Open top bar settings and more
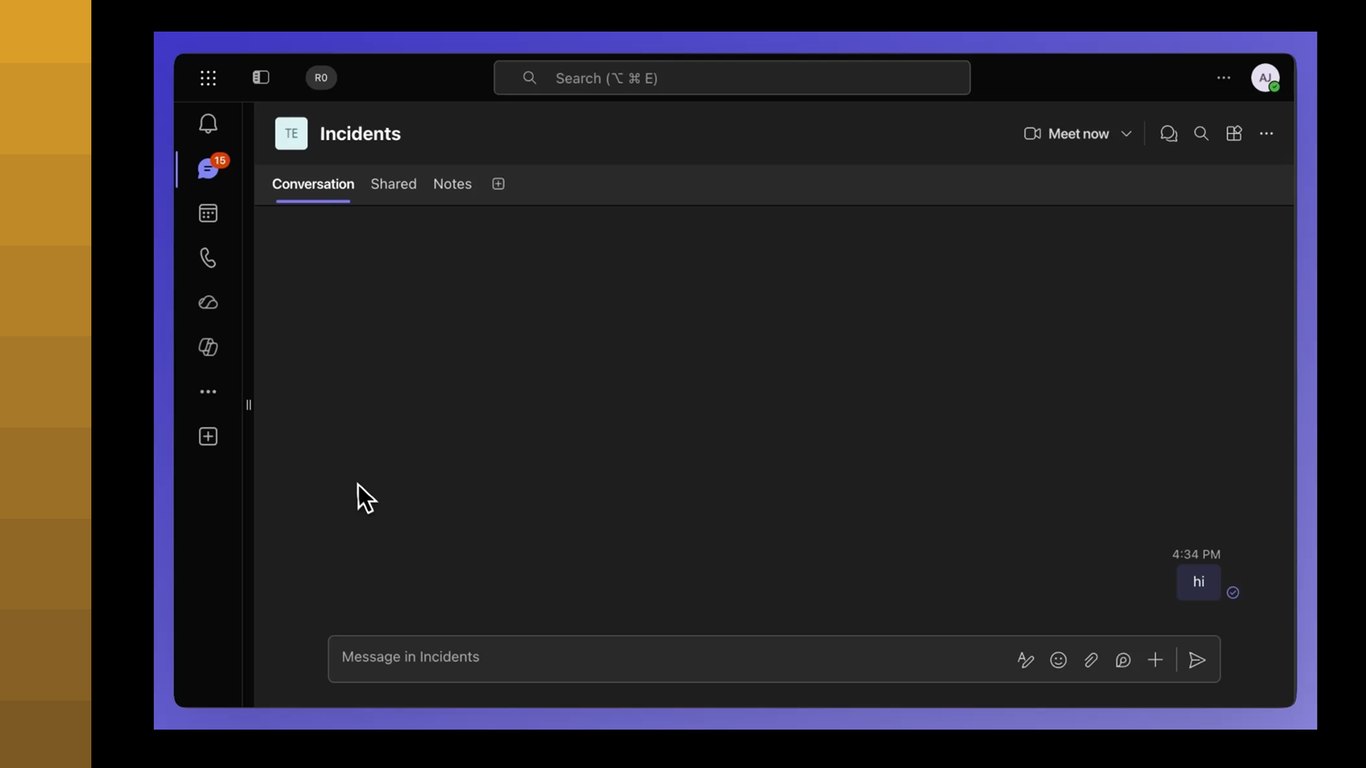Viewport: 1366px width, 768px height. pyautogui.click(x=1223, y=78)
